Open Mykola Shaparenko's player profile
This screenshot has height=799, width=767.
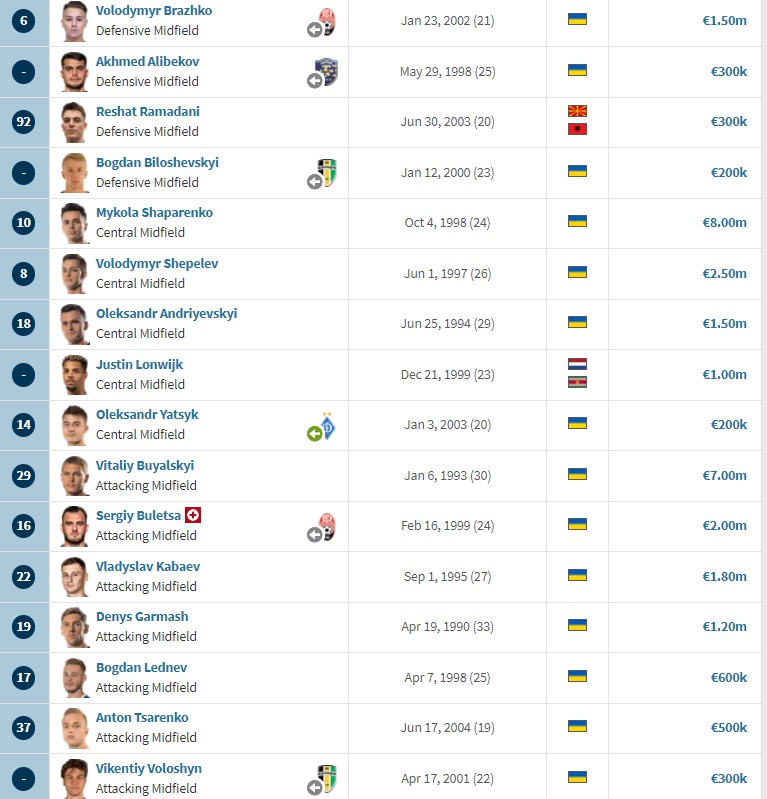pos(154,212)
